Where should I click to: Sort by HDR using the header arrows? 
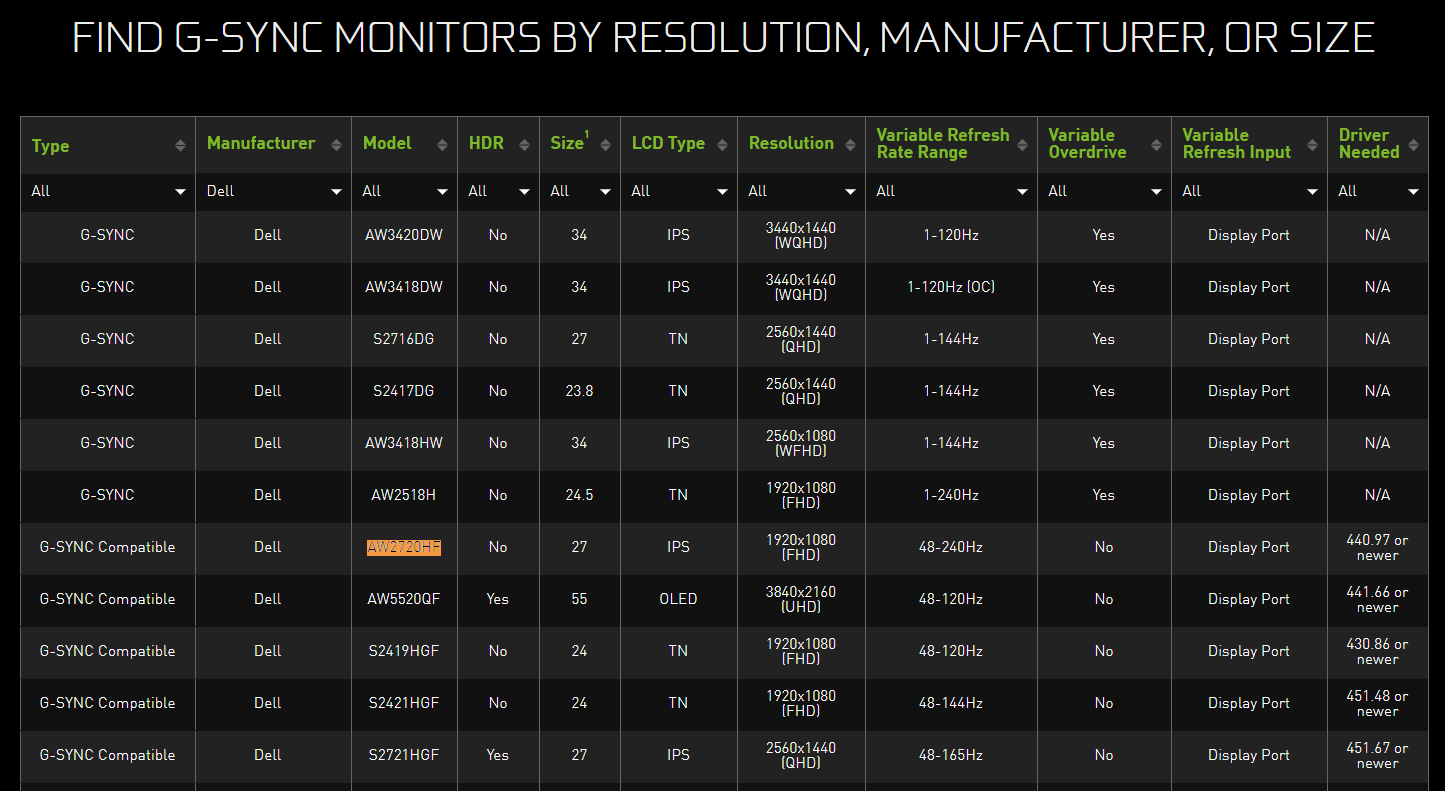click(x=524, y=146)
